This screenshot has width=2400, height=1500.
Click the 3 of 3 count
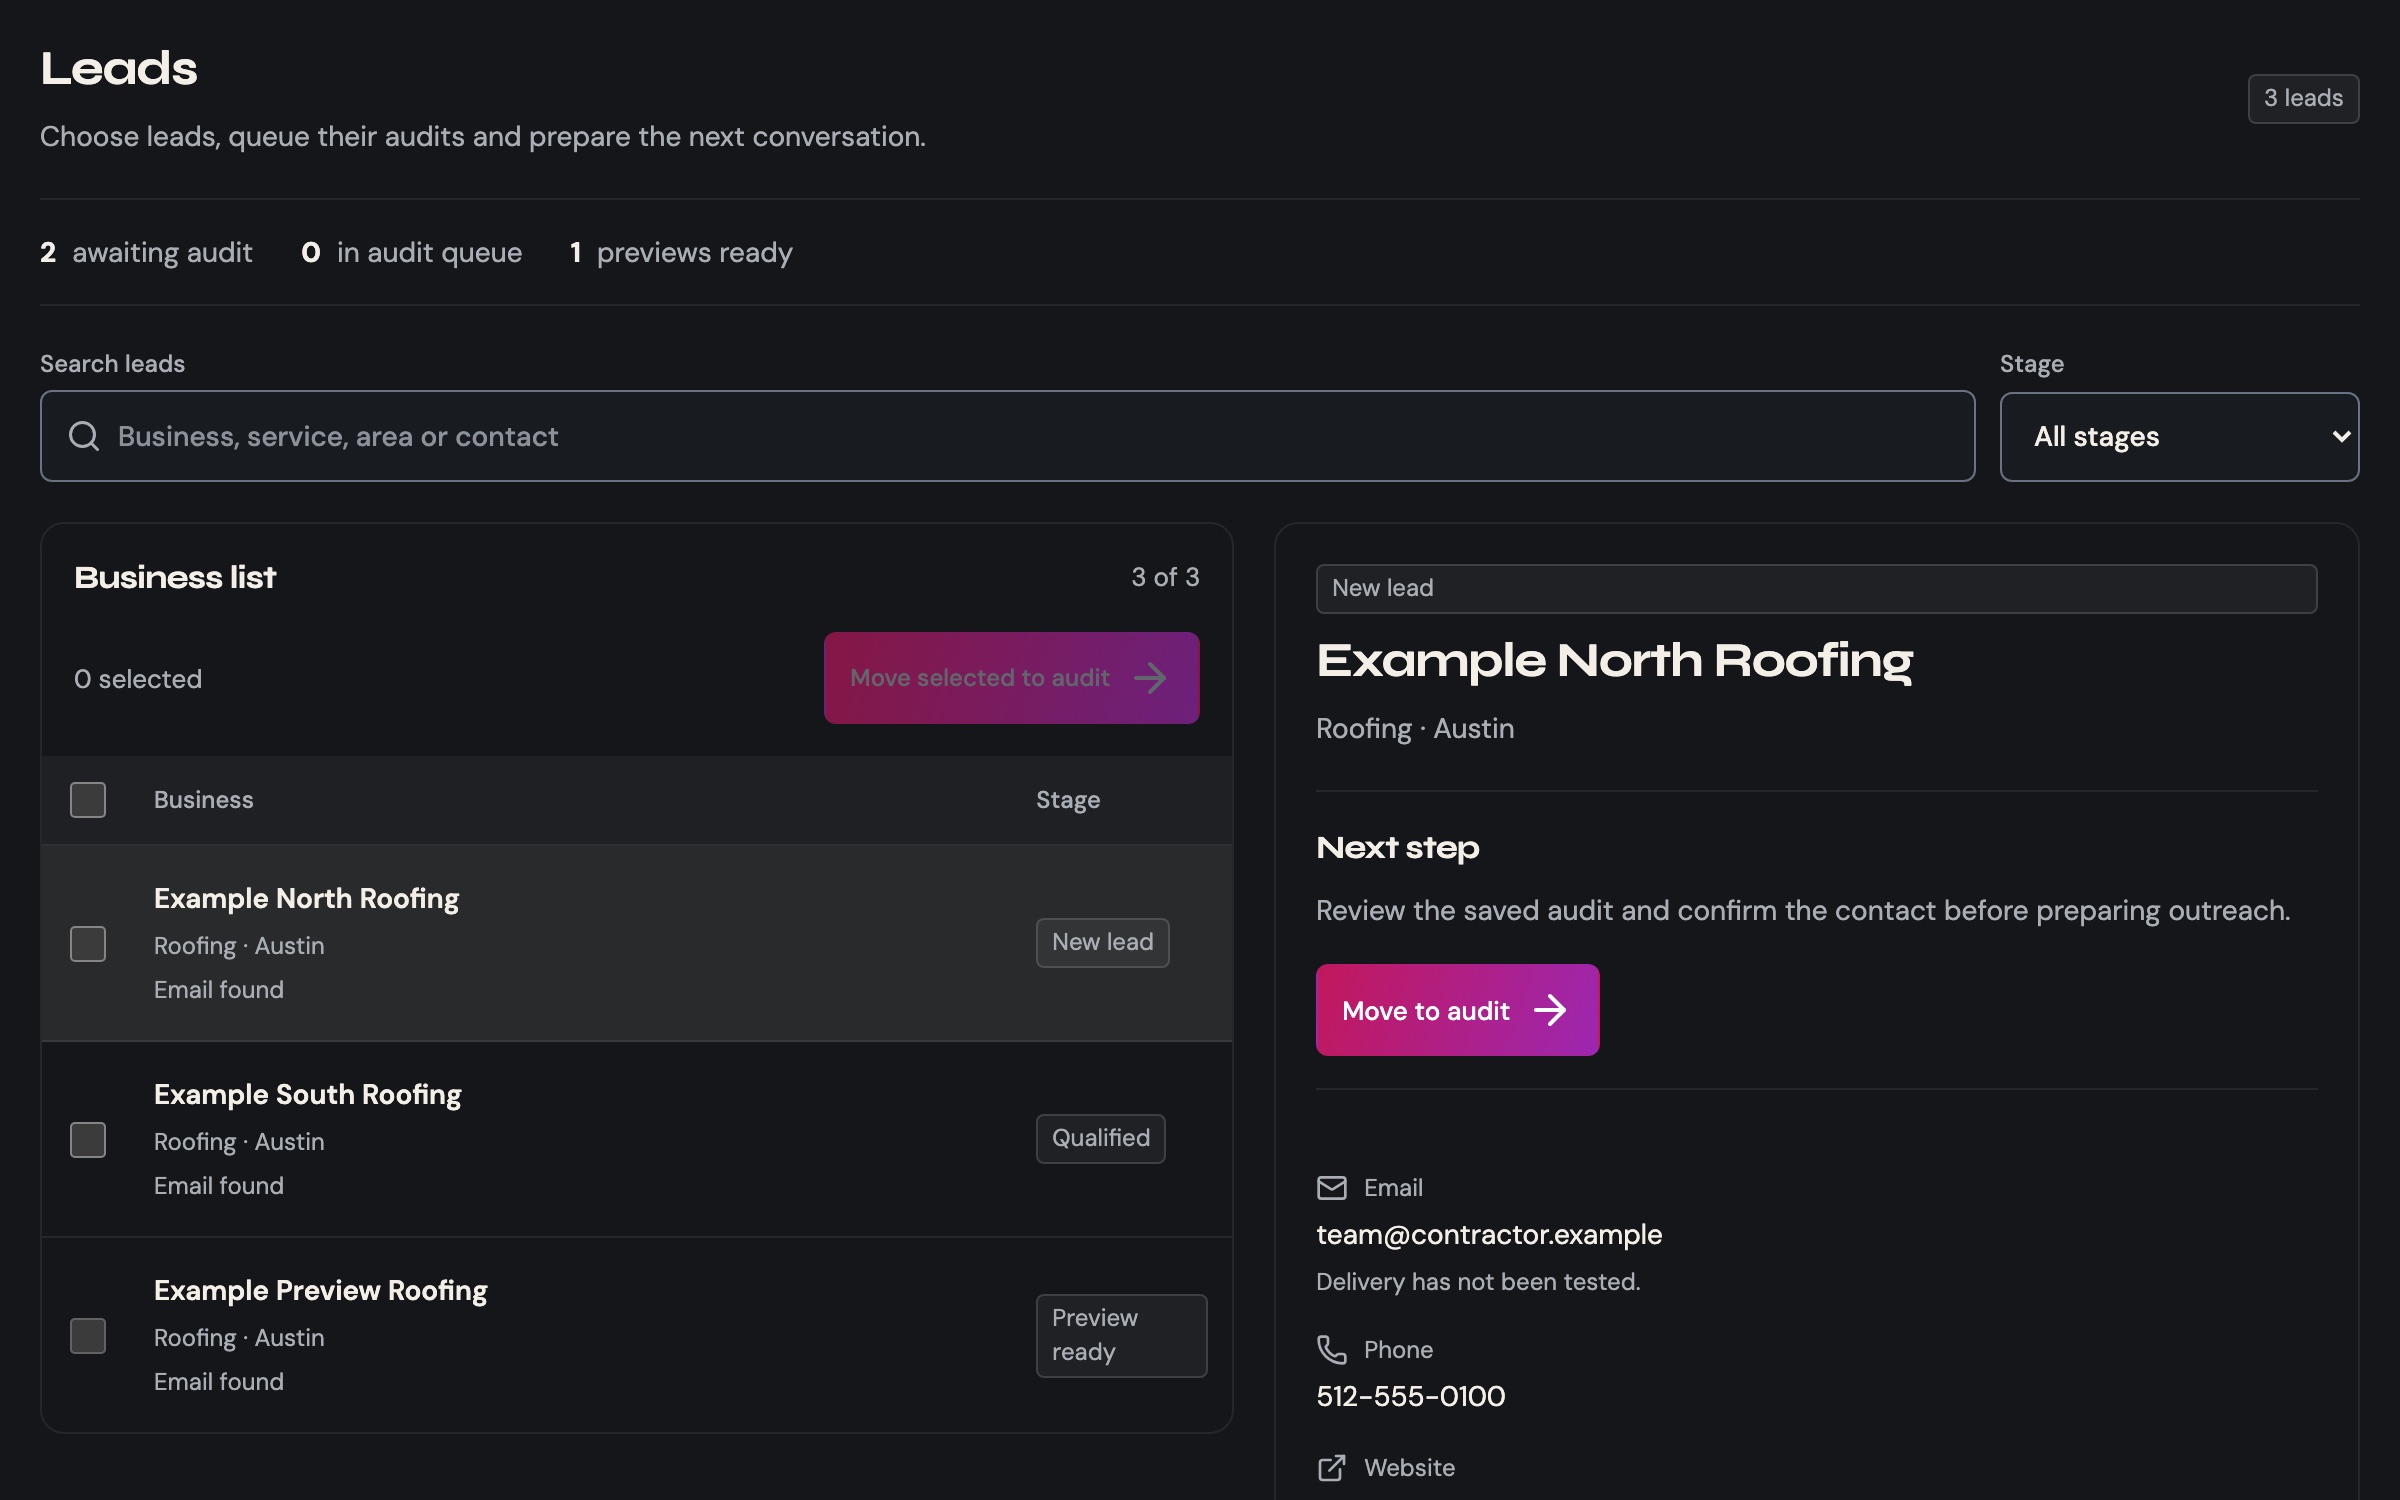1165,577
